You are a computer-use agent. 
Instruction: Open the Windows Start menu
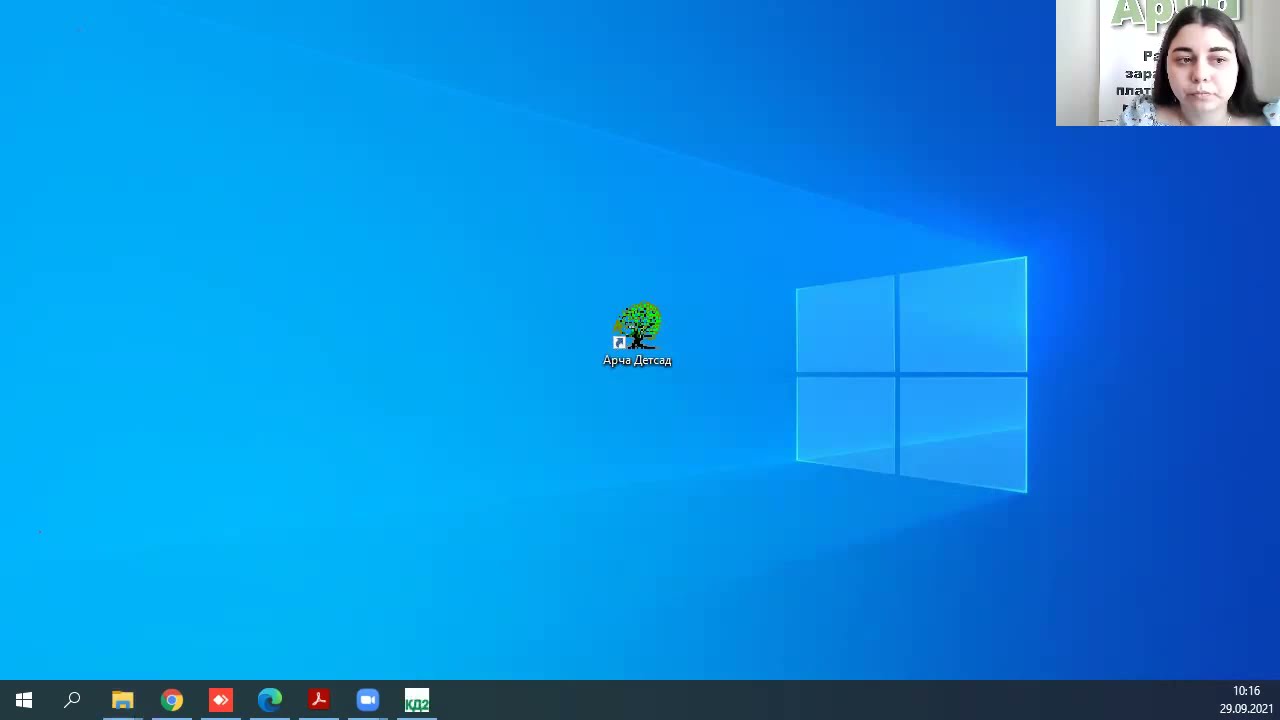(24, 700)
